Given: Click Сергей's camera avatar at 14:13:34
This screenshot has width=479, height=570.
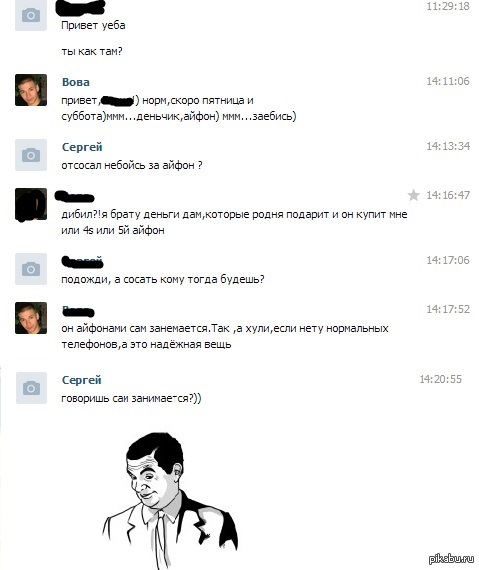Looking at the screenshot, I should 31,155.
